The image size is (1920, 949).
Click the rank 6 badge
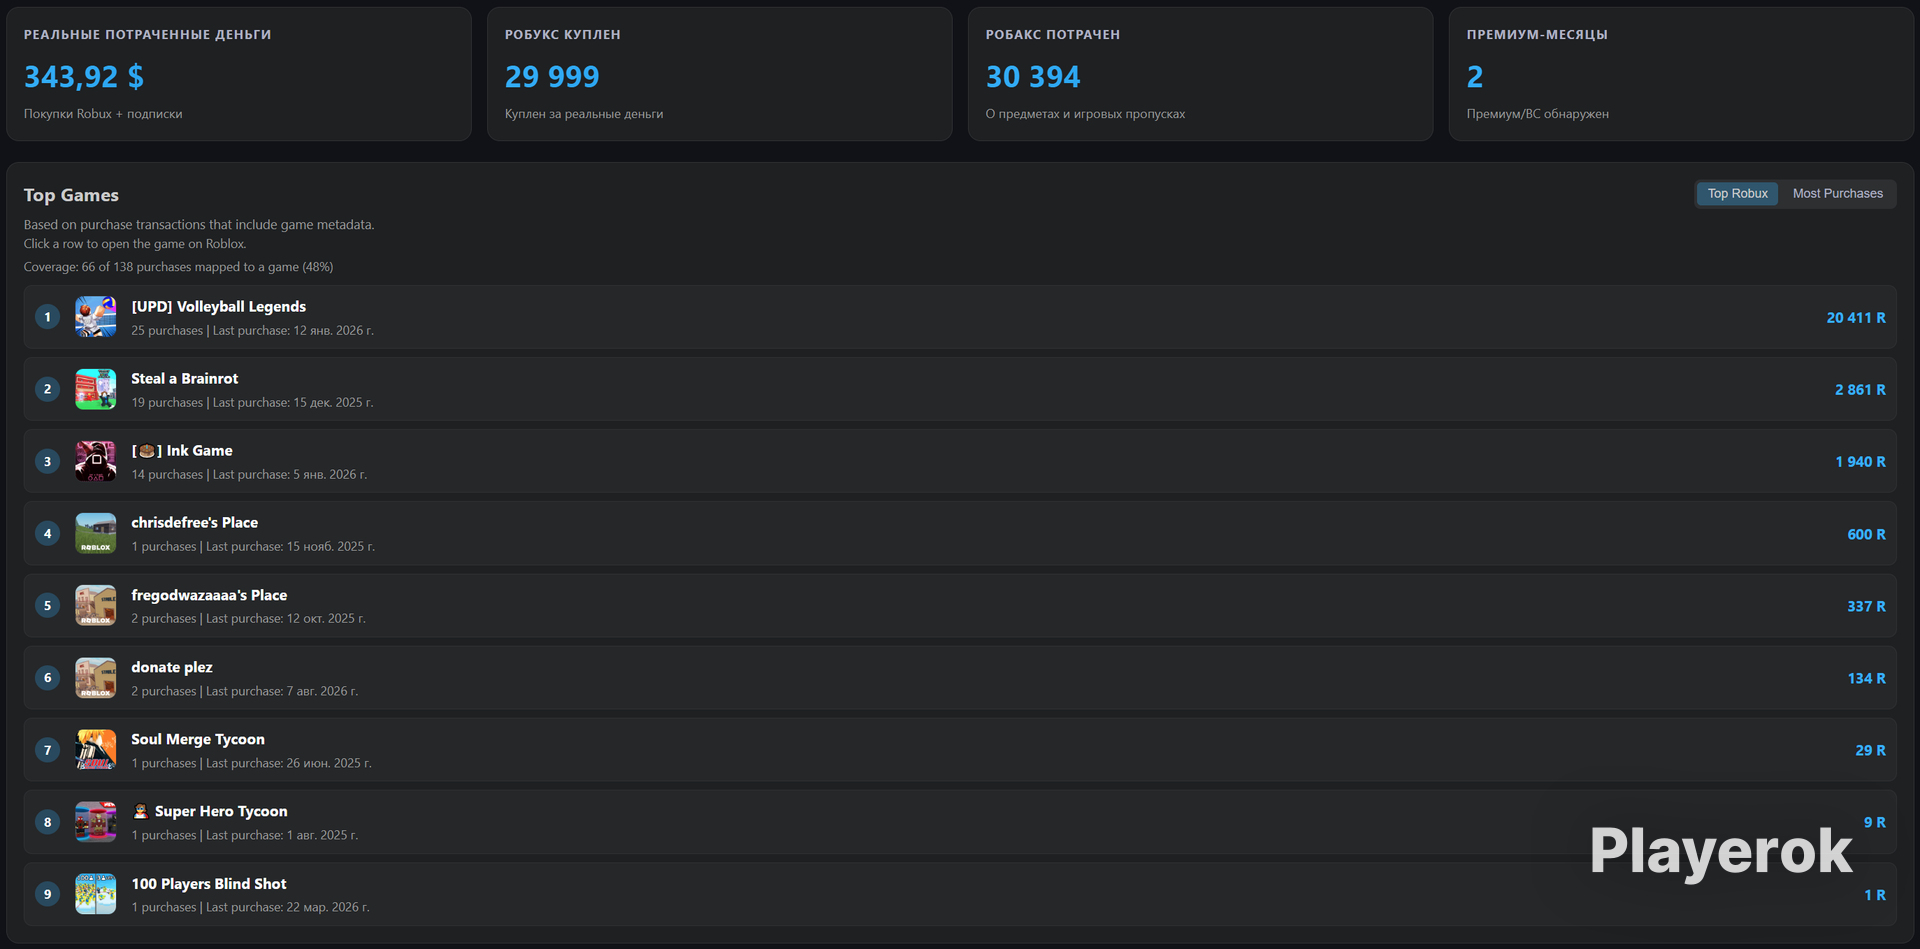(47, 678)
